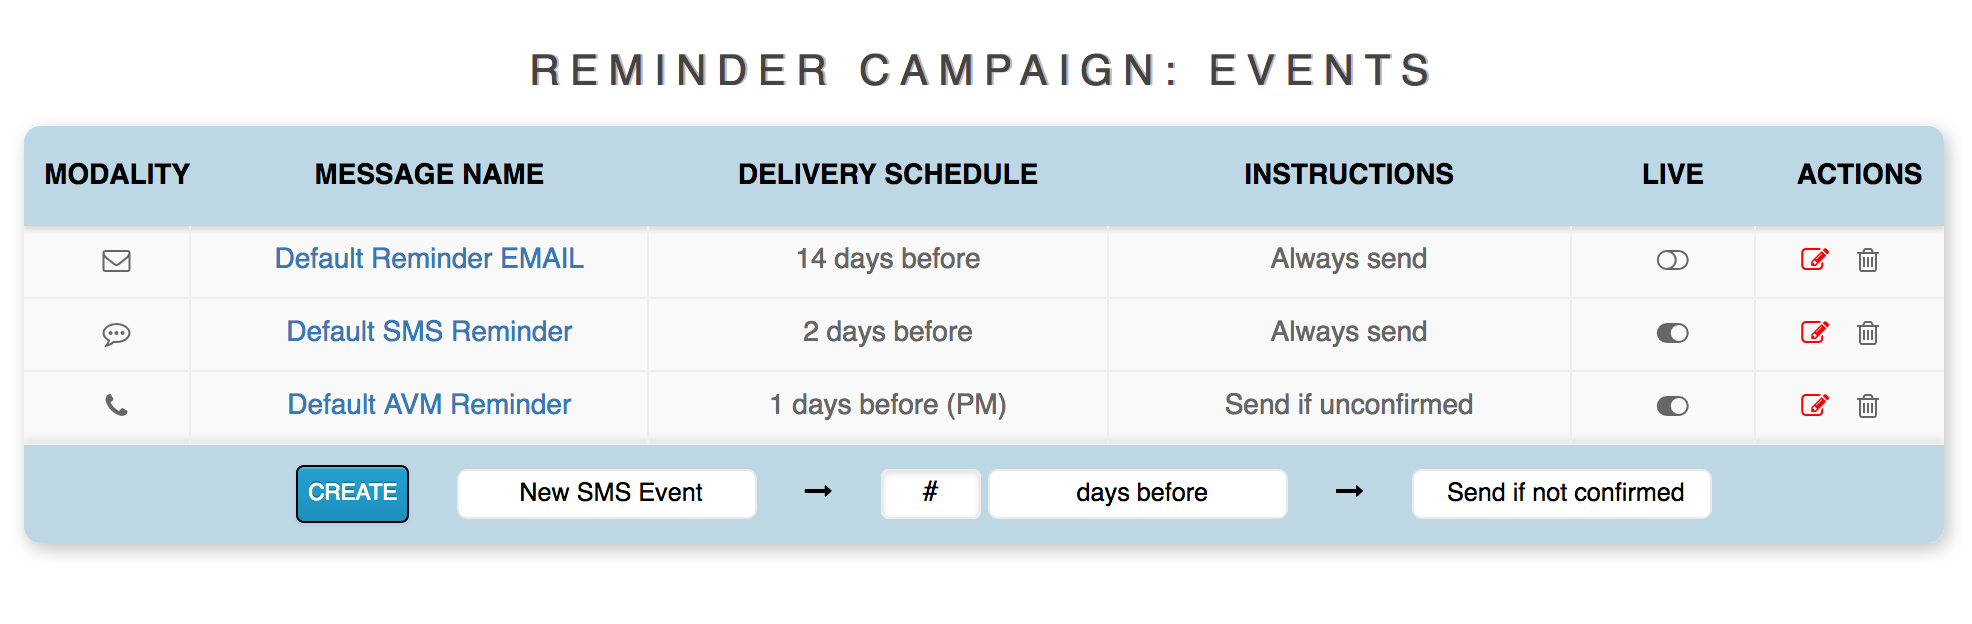Image resolution: width=1972 pixels, height=624 pixels.
Task: Expand the Send if not confirmed dropdown
Action: (1561, 493)
